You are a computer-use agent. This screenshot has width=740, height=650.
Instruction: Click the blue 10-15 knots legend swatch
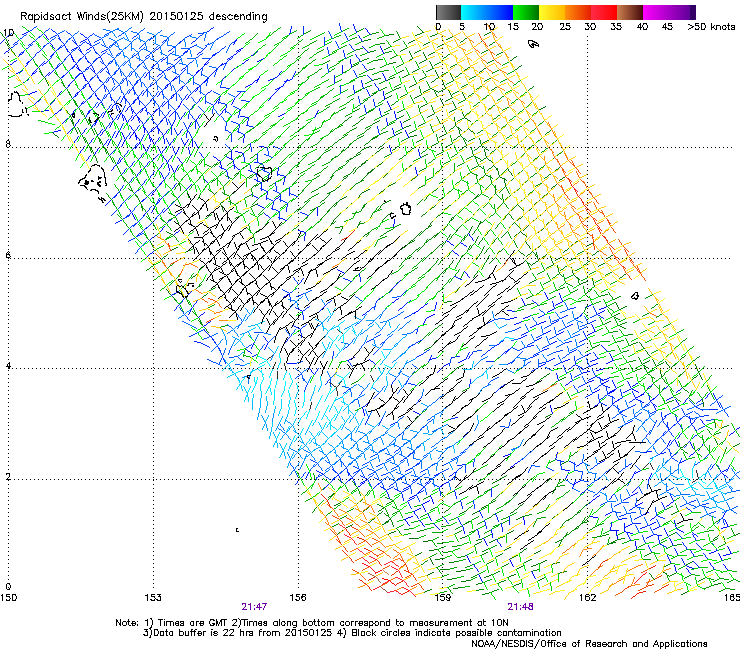[500, 12]
